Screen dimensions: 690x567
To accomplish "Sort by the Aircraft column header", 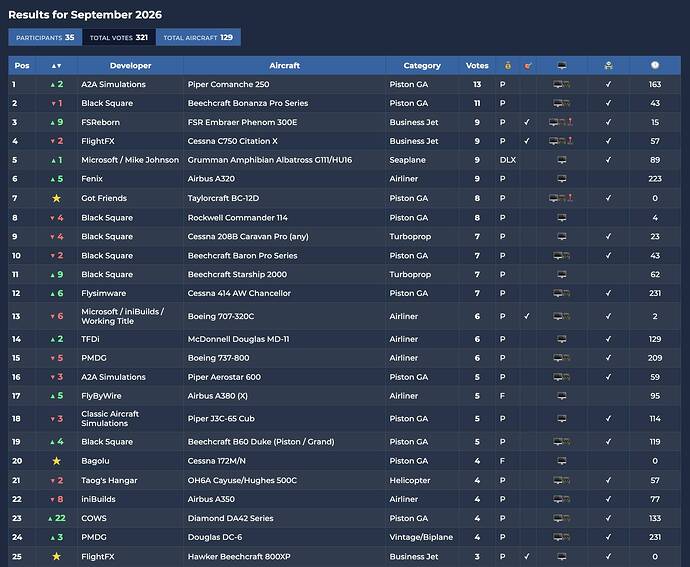I will coord(285,66).
